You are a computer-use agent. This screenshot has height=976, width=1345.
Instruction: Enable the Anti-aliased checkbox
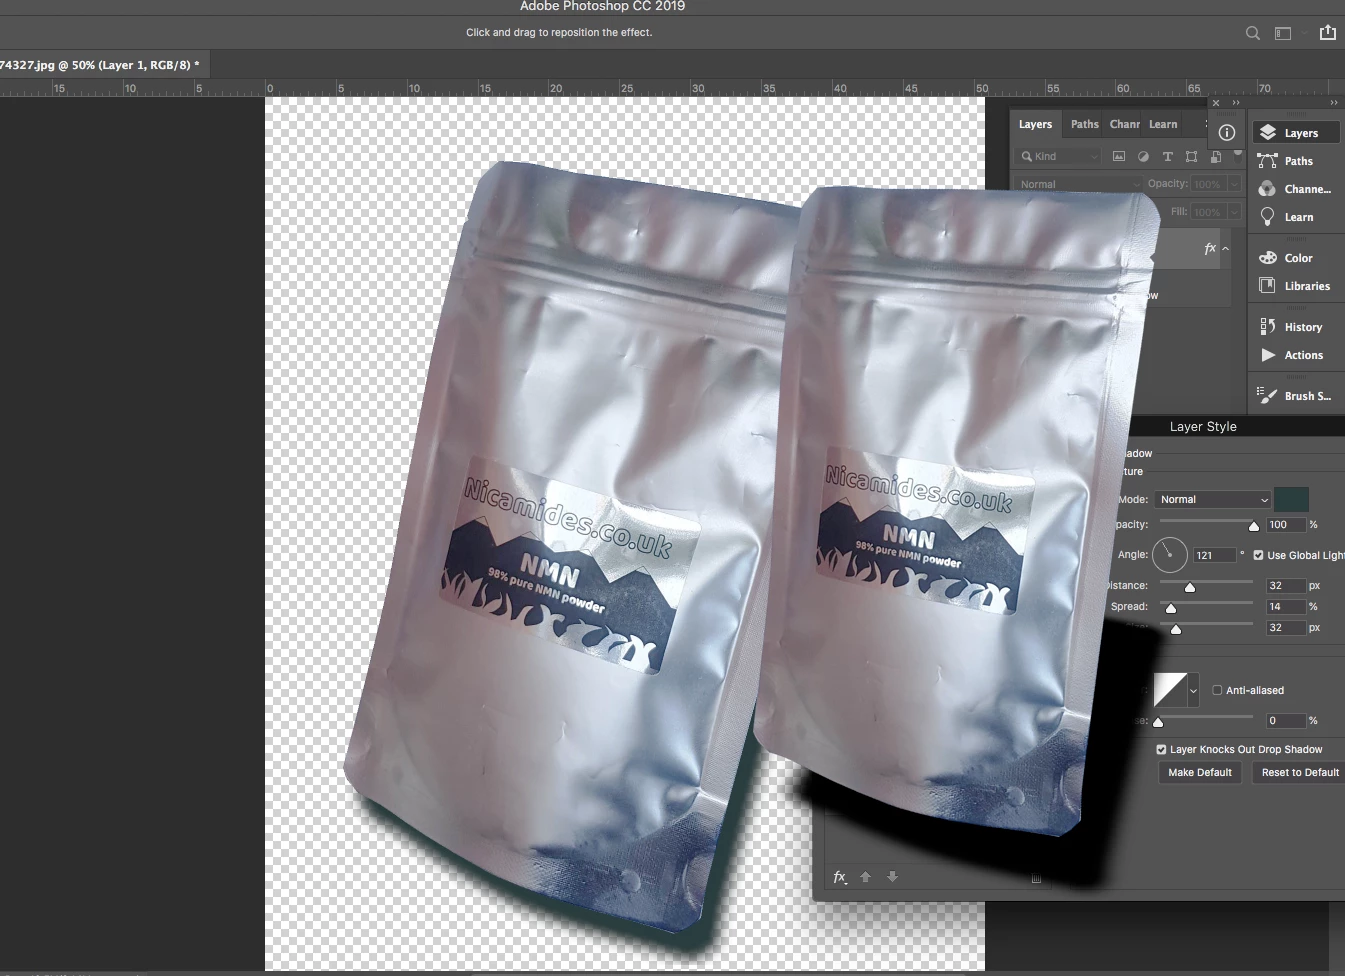(1217, 690)
